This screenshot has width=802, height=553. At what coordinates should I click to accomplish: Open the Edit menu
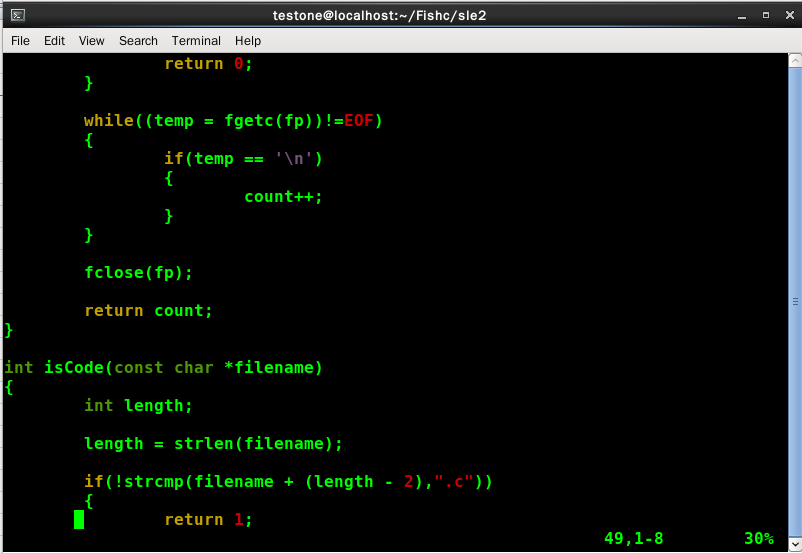(54, 41)
